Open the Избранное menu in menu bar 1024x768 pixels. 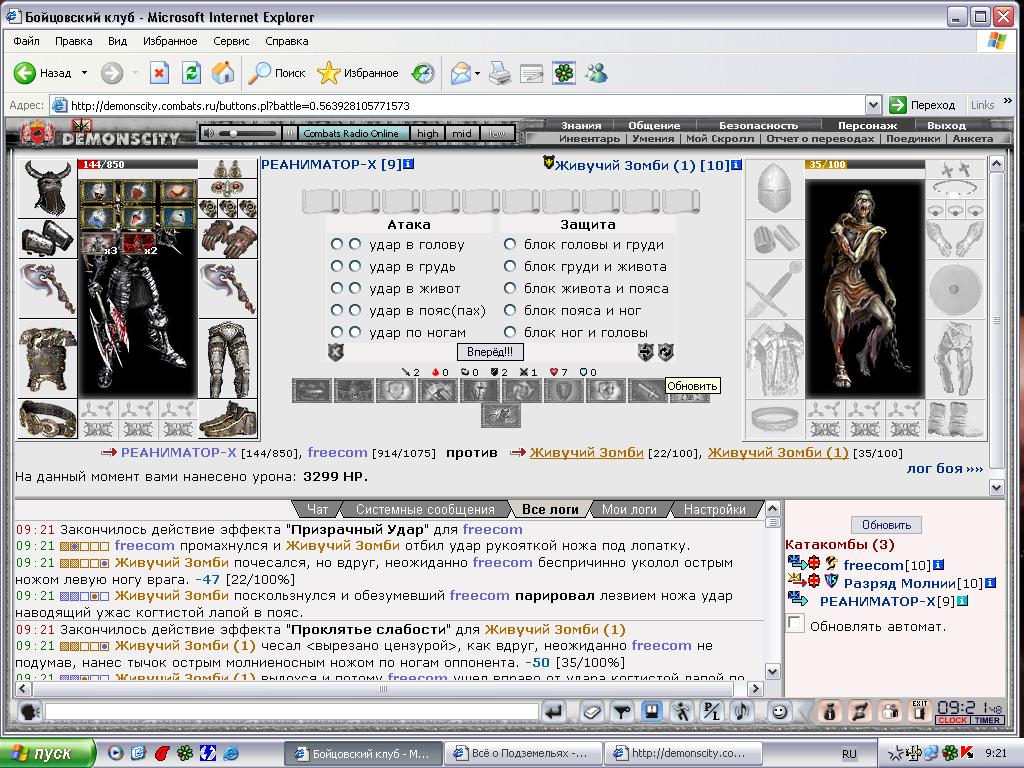coord(170,41)
